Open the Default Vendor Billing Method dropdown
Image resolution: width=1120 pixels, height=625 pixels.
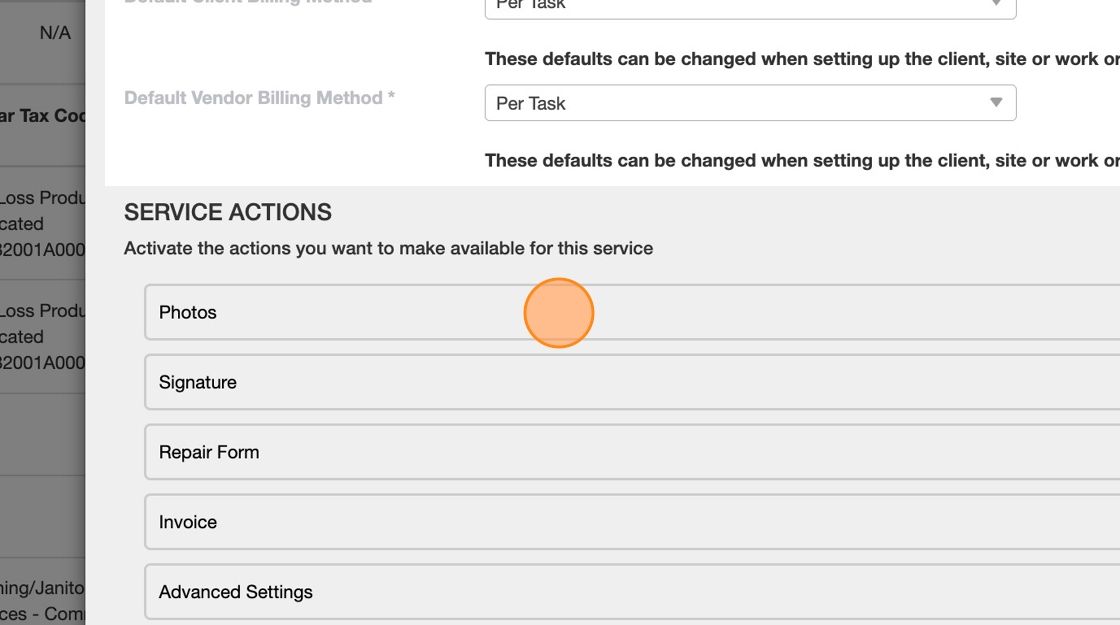tap(740, 103)
